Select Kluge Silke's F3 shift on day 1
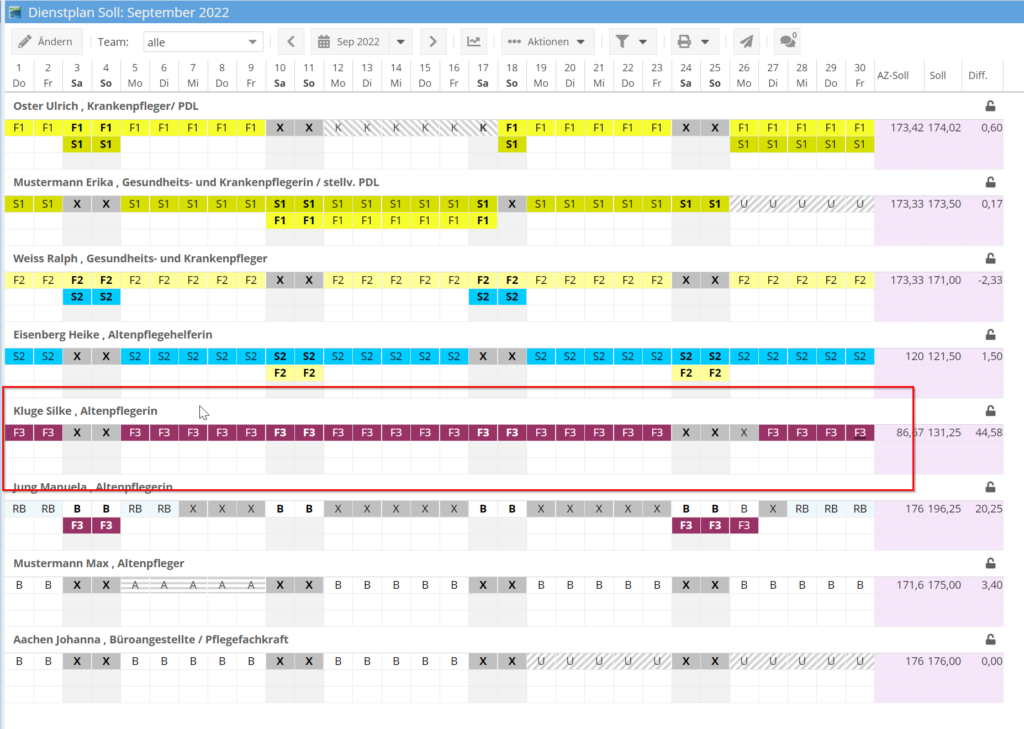This screenshot has width=1024, height=729. click(x=19, y=433)
